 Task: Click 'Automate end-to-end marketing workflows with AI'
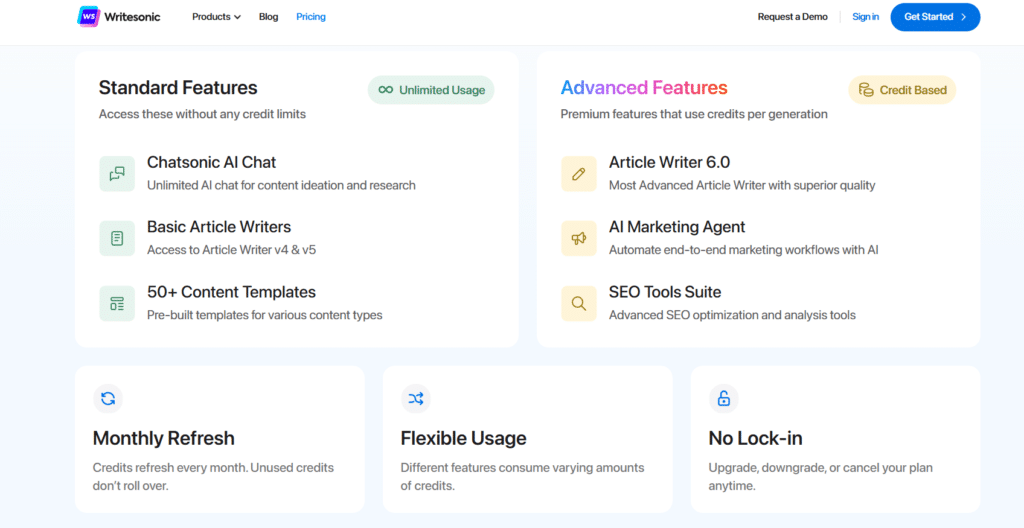[744, 250]
